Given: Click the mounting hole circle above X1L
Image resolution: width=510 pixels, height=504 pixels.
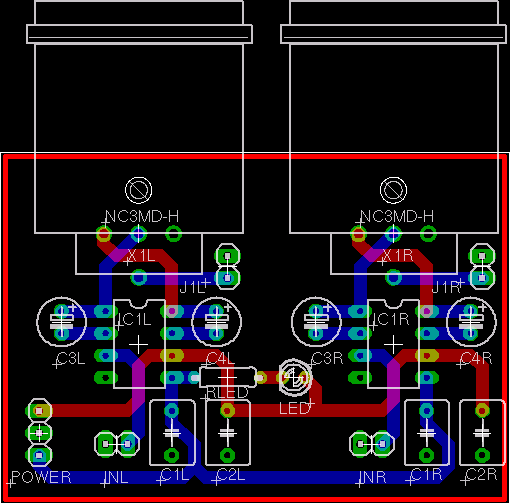Looking at the screenshot, I should (x=138, y=190).
